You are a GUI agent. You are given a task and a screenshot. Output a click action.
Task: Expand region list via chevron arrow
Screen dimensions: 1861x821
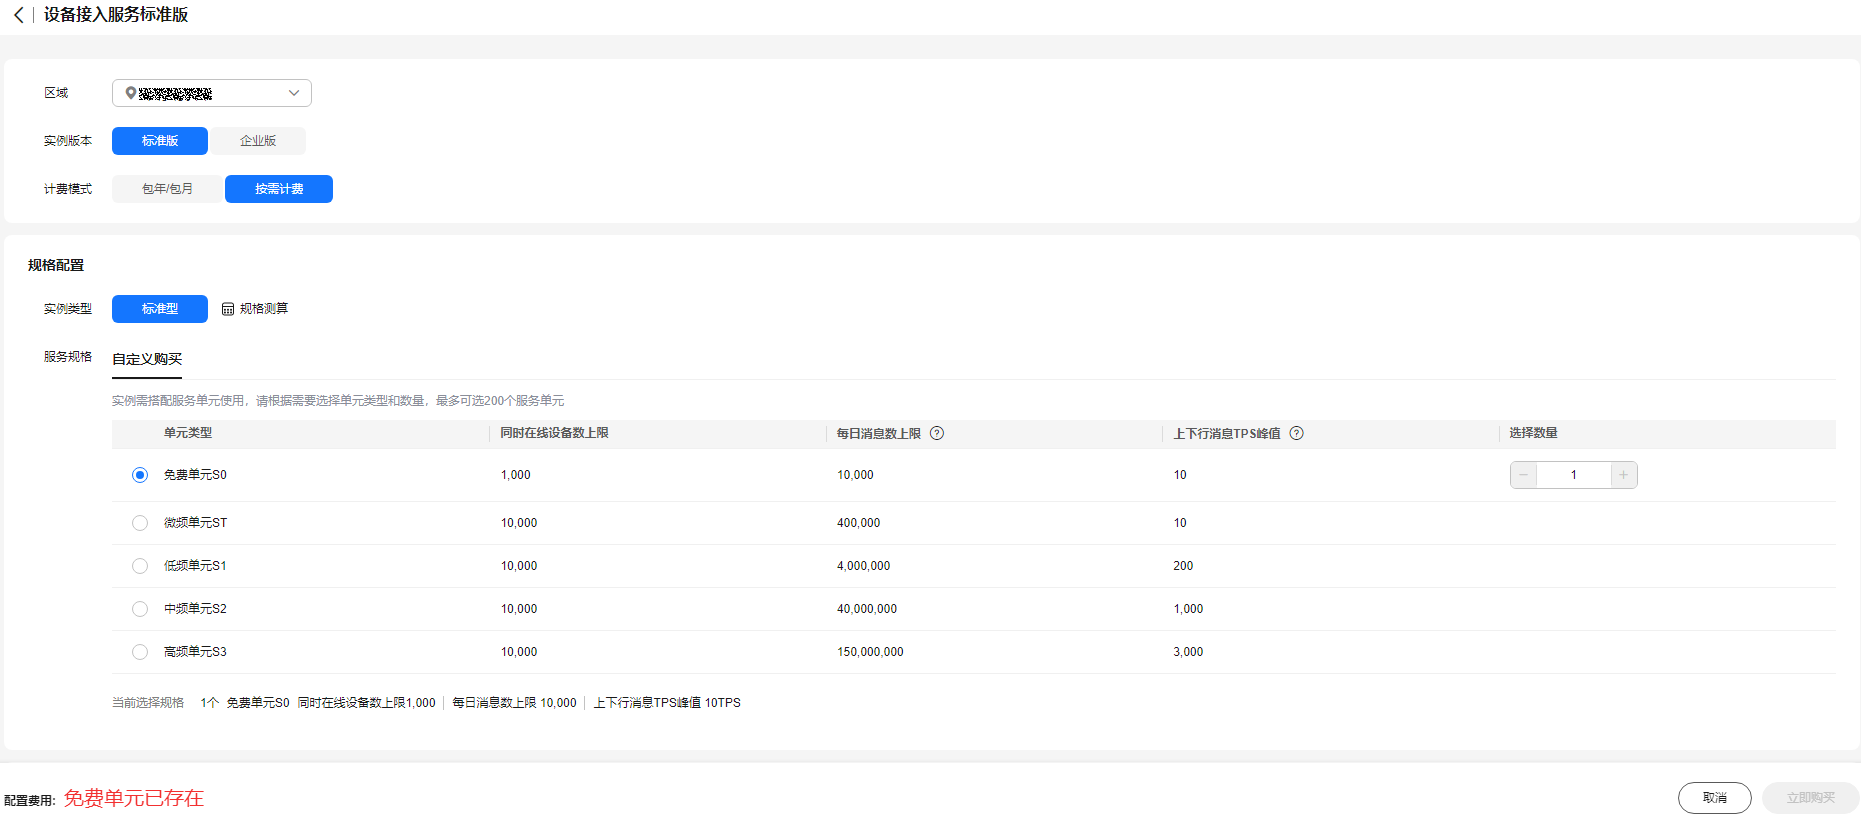tap(294, 93)
